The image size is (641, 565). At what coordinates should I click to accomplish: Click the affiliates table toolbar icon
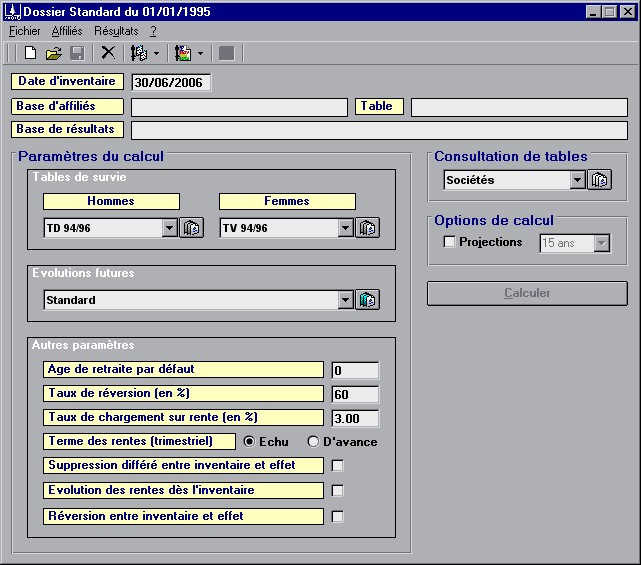tap(139, 53)
